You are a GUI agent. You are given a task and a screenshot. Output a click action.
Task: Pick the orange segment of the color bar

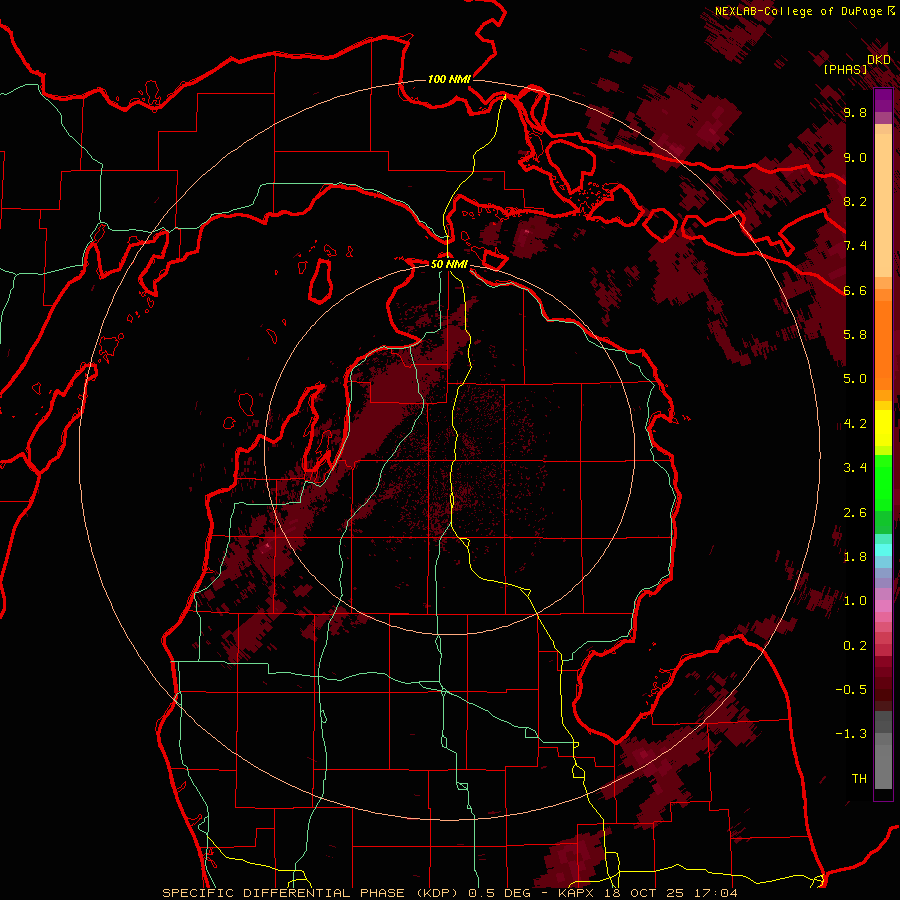(883, 344)
